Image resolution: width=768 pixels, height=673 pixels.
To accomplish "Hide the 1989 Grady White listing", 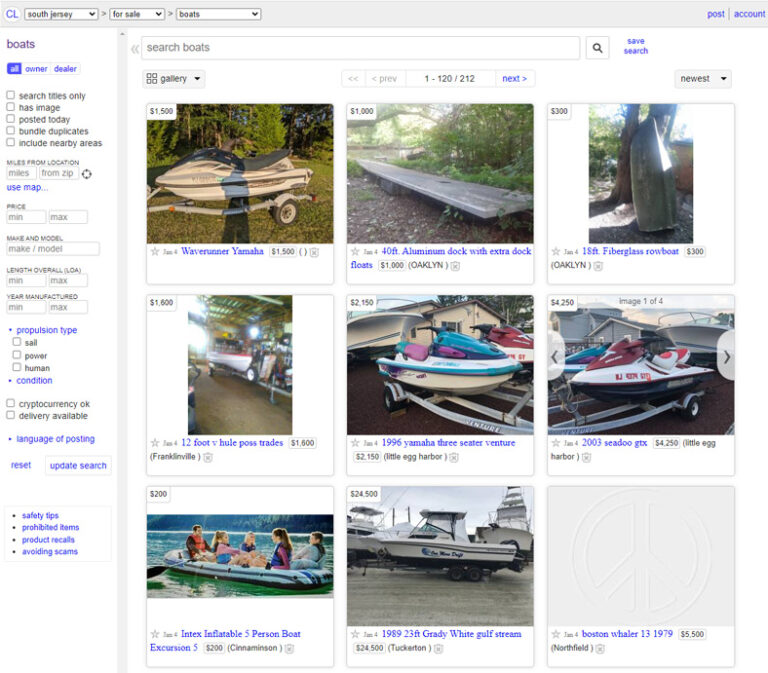I will pos(438,649).
